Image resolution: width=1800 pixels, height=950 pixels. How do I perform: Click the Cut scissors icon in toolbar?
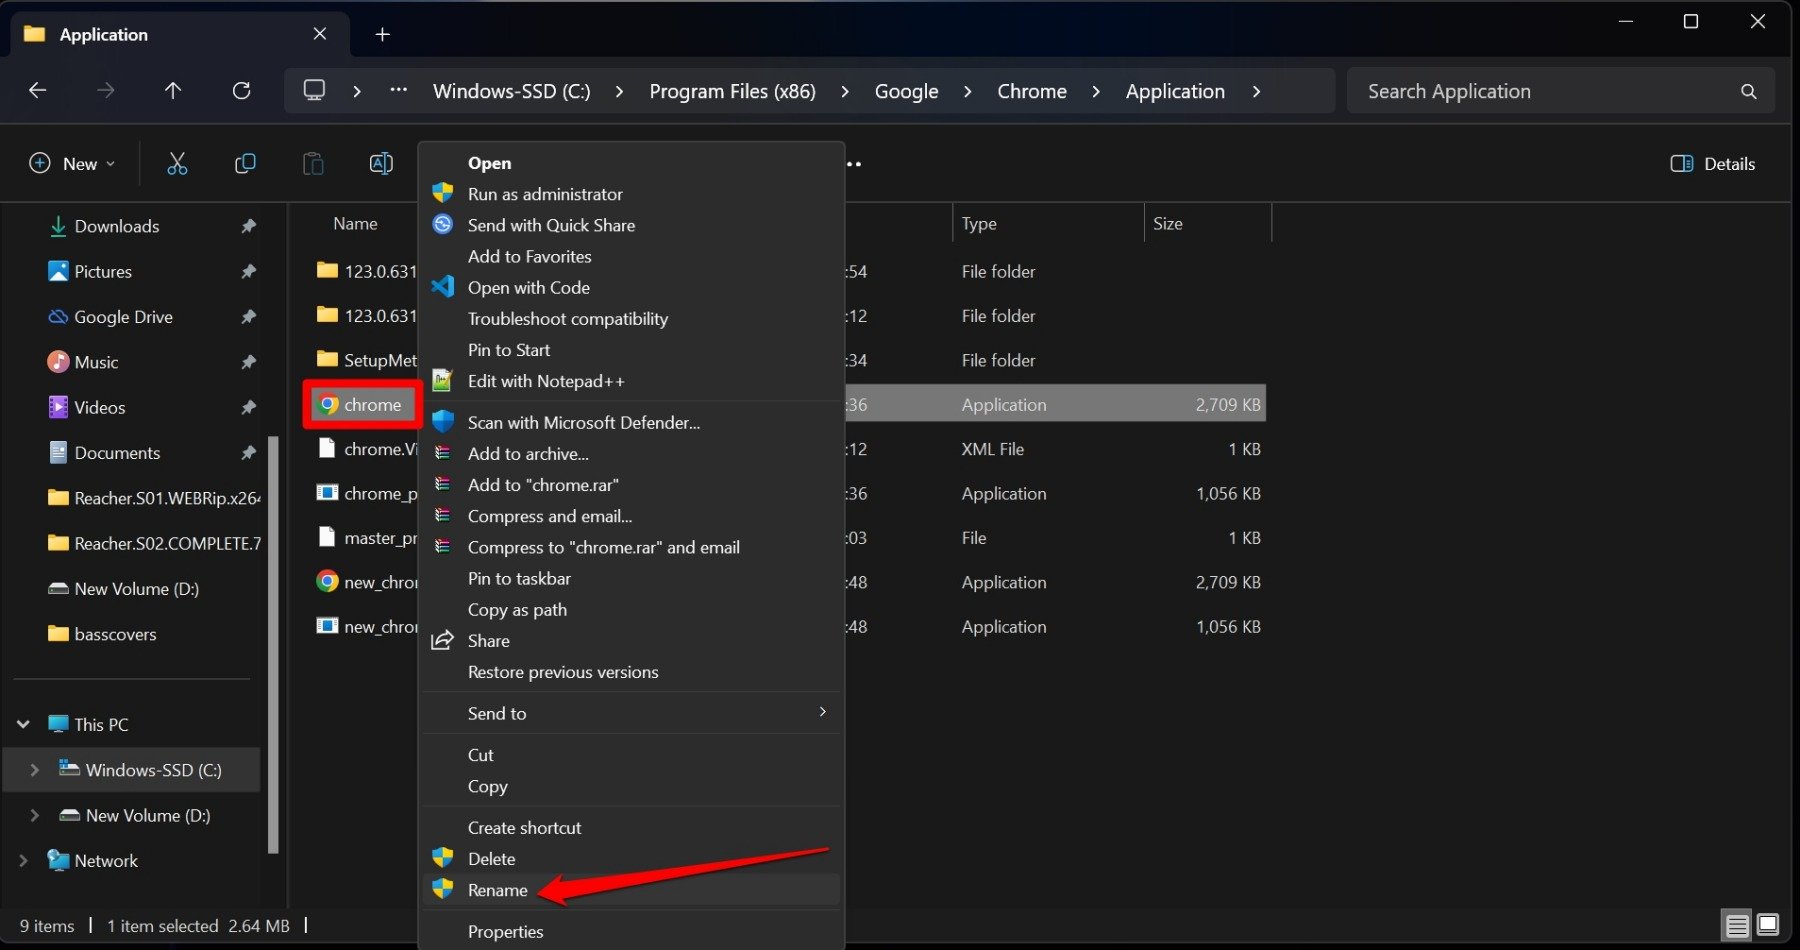pos(177,164)
